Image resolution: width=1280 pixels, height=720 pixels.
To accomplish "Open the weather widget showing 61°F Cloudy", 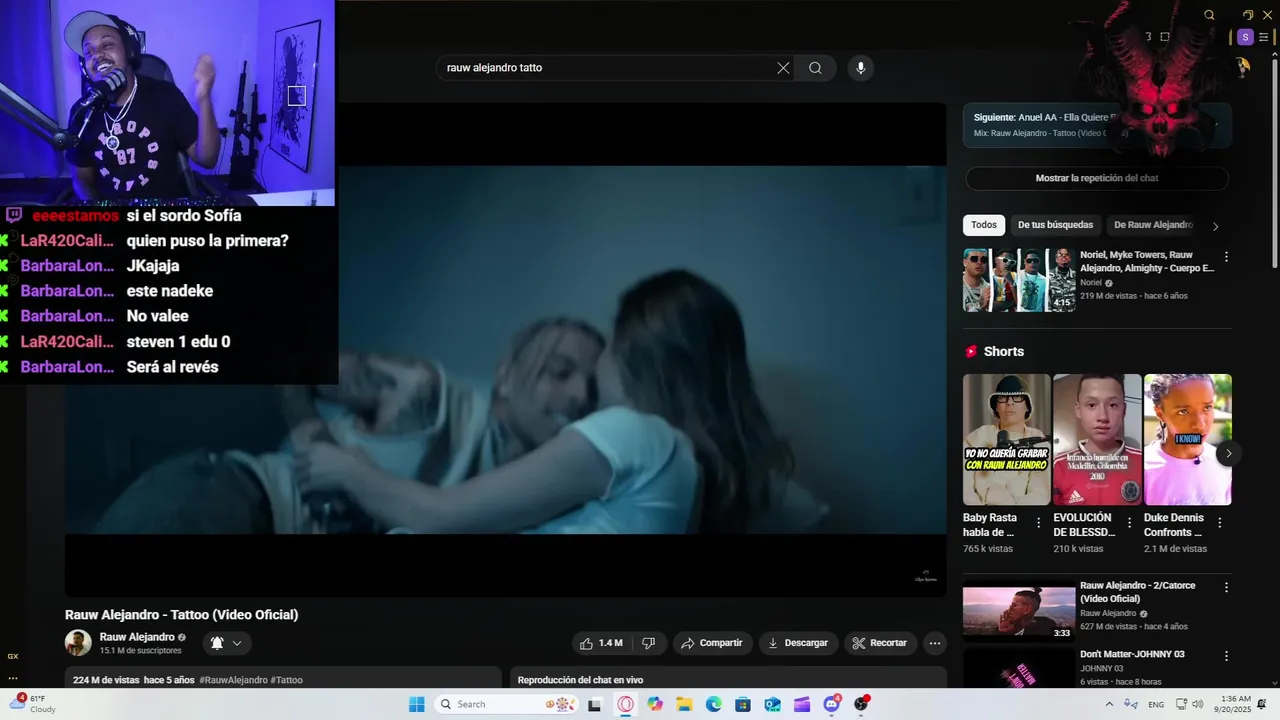I will [33, 704].
